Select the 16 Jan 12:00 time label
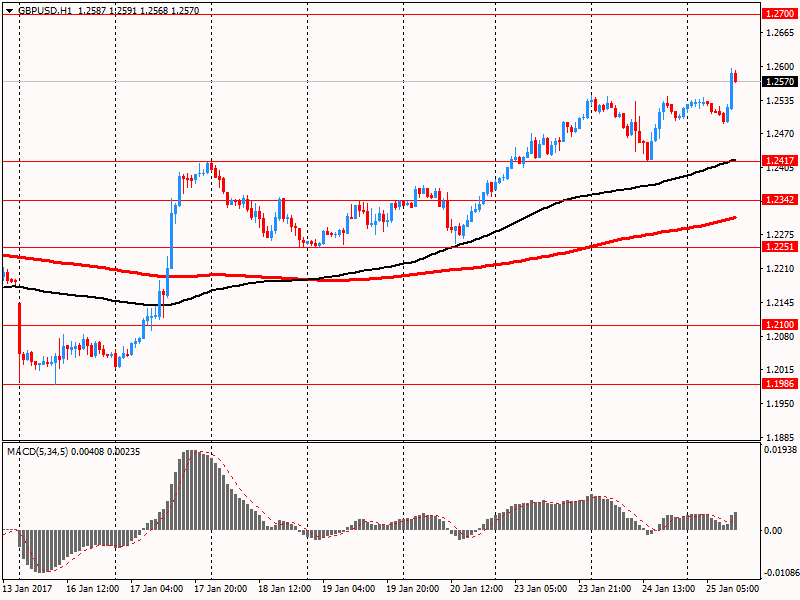The height and width of the screenshot is (600, 800). click(92, 588)
